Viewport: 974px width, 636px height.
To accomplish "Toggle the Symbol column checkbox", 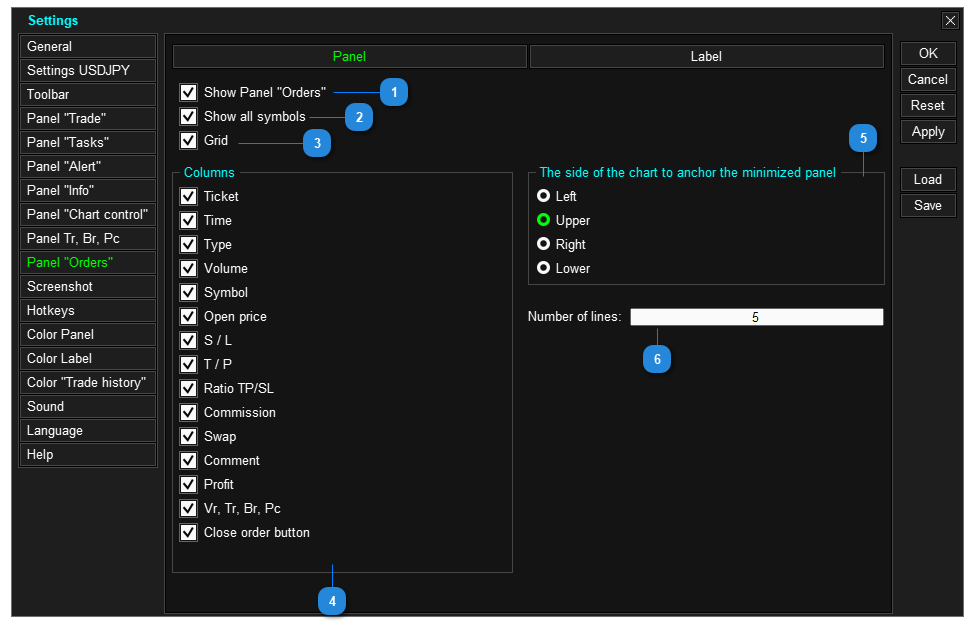I will click(188, 293).
